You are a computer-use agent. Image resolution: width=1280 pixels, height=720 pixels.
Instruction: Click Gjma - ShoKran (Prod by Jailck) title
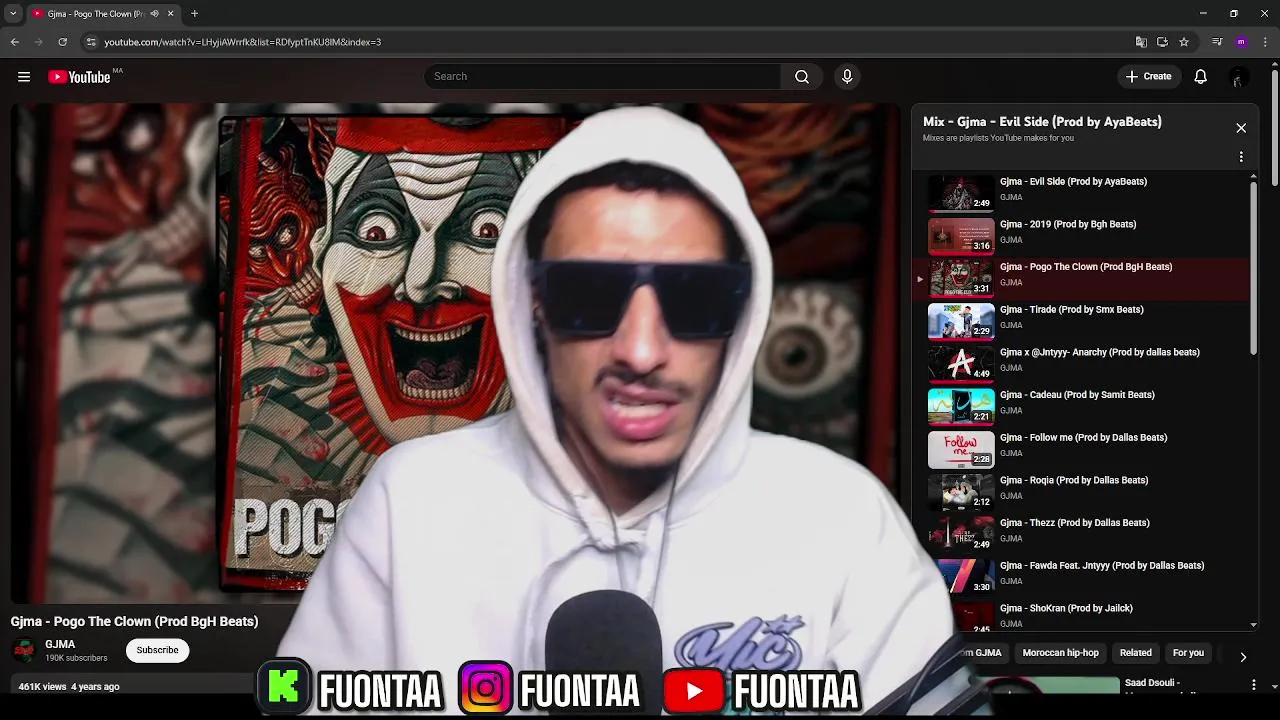coord(1066,609)
